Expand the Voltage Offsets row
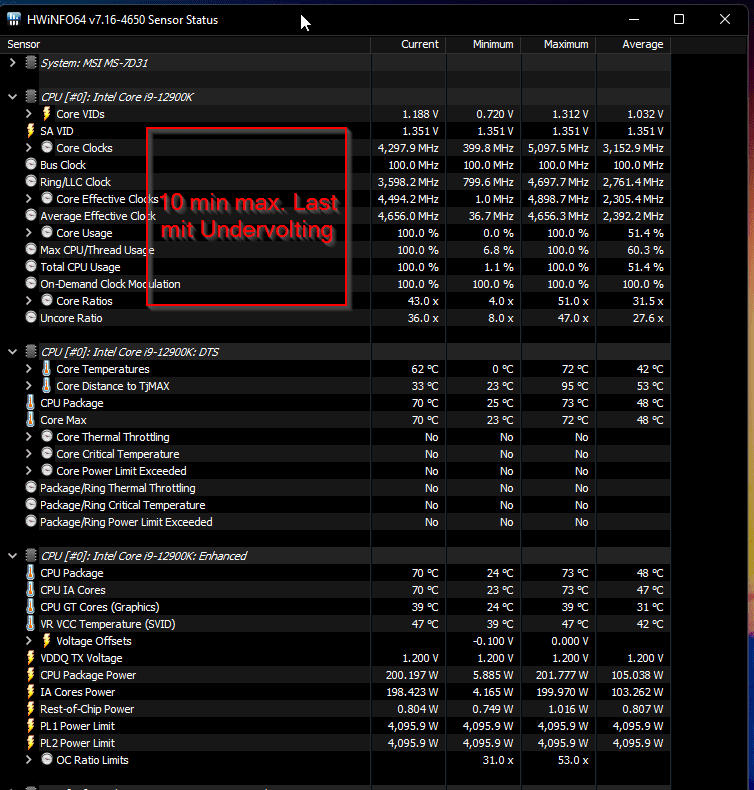 coord(29,641)
